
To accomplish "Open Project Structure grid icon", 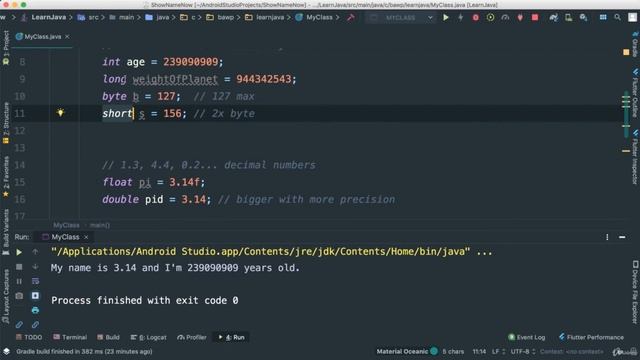I will [x=603, y=18].
